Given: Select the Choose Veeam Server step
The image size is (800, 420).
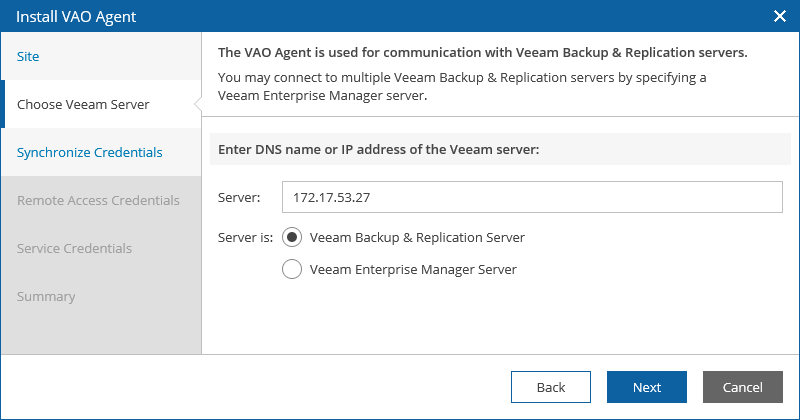Looking at the screenshot, I should [101, 104].
